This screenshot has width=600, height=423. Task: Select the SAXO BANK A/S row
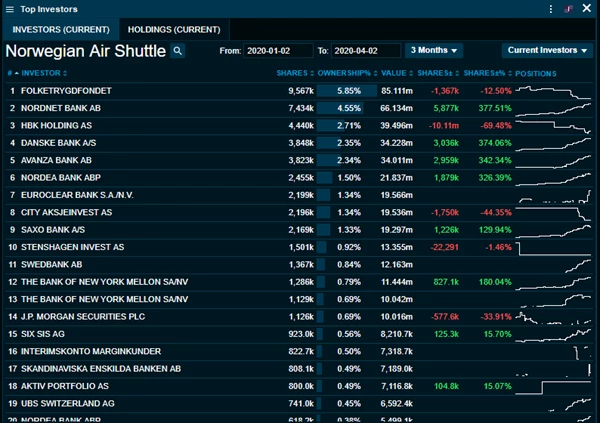click(299, 230)
